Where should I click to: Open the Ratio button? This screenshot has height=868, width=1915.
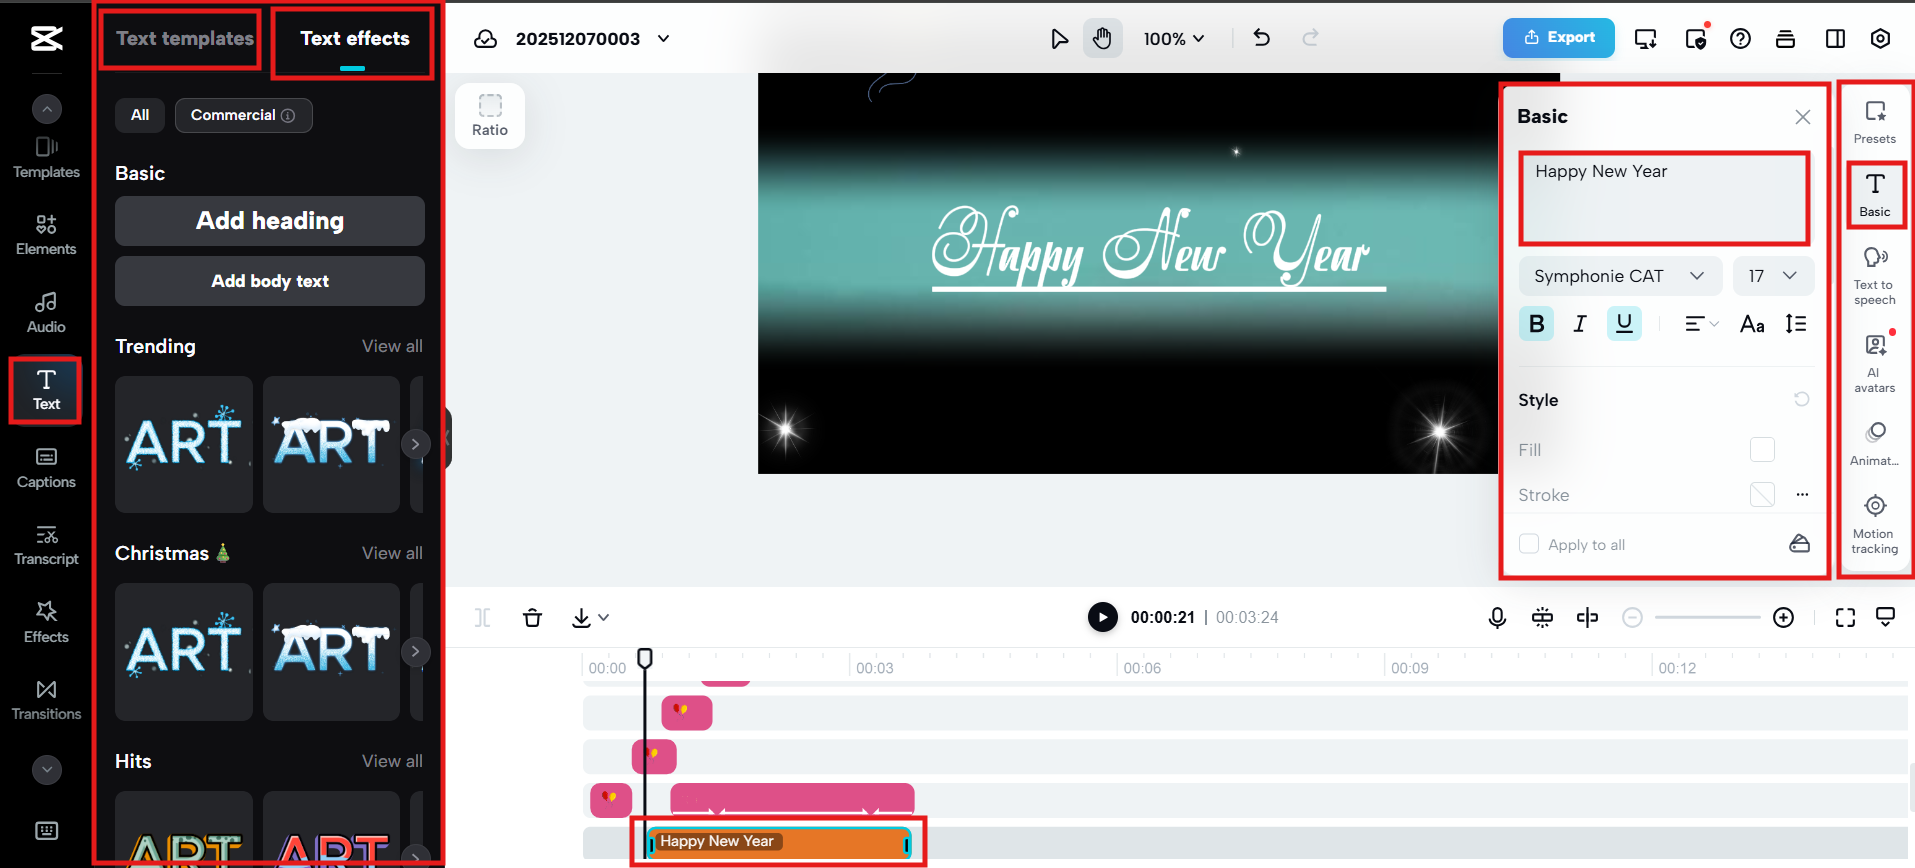[x=490, y=116]
